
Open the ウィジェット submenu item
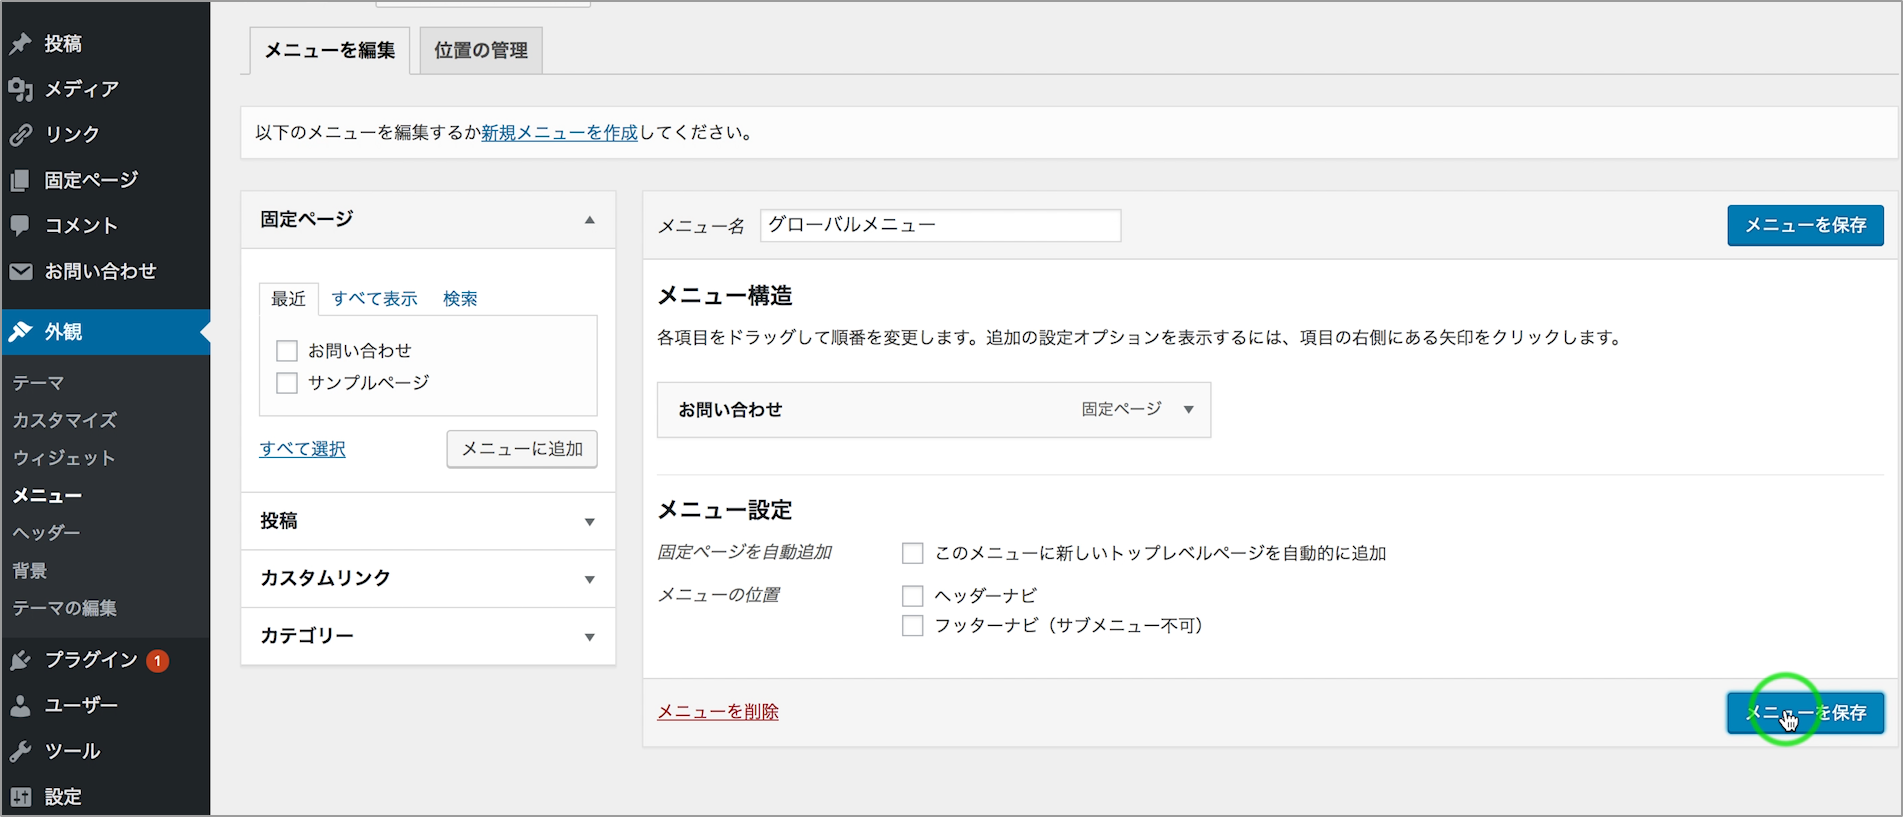[64, 458]
